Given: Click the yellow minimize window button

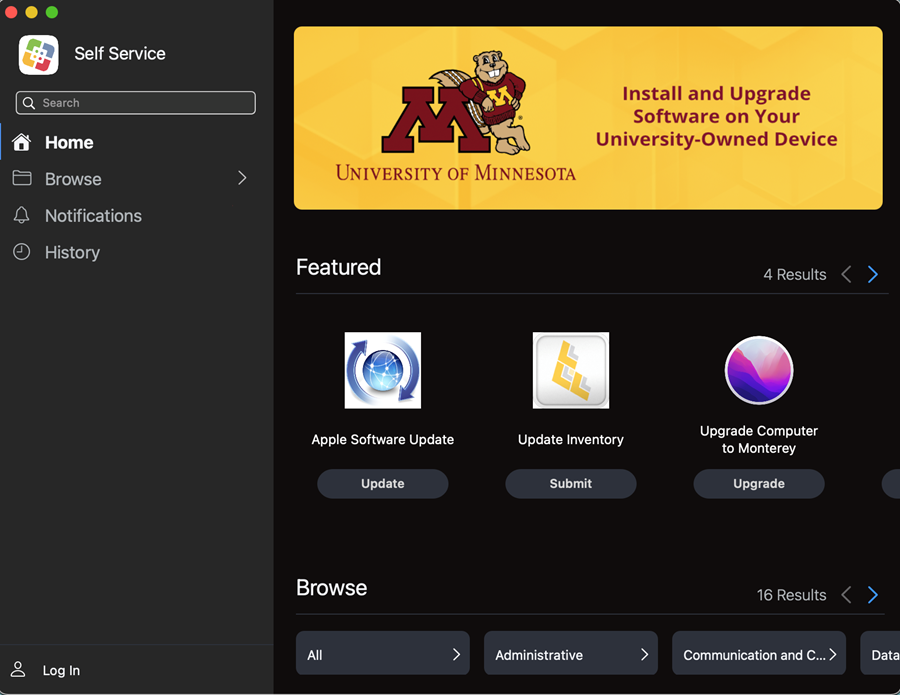Looking at the screenshot, I should [32, 12].
